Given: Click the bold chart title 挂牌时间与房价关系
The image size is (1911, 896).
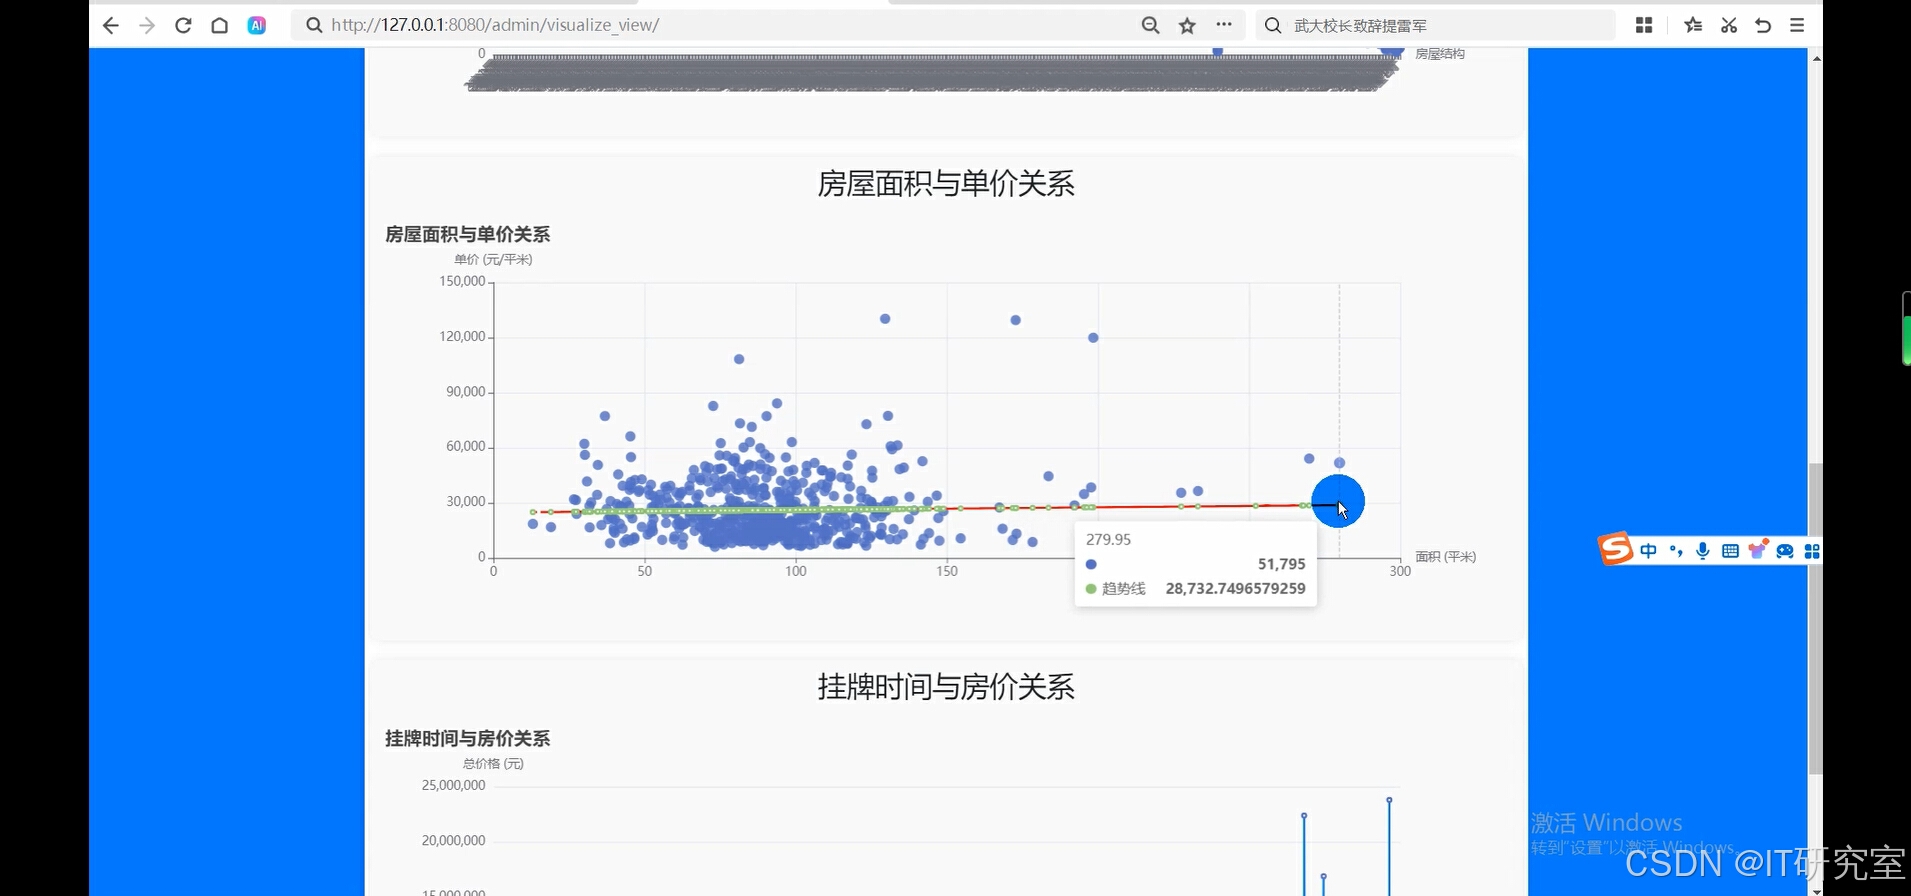Looking at the screenshot, I should click(468, 739).
